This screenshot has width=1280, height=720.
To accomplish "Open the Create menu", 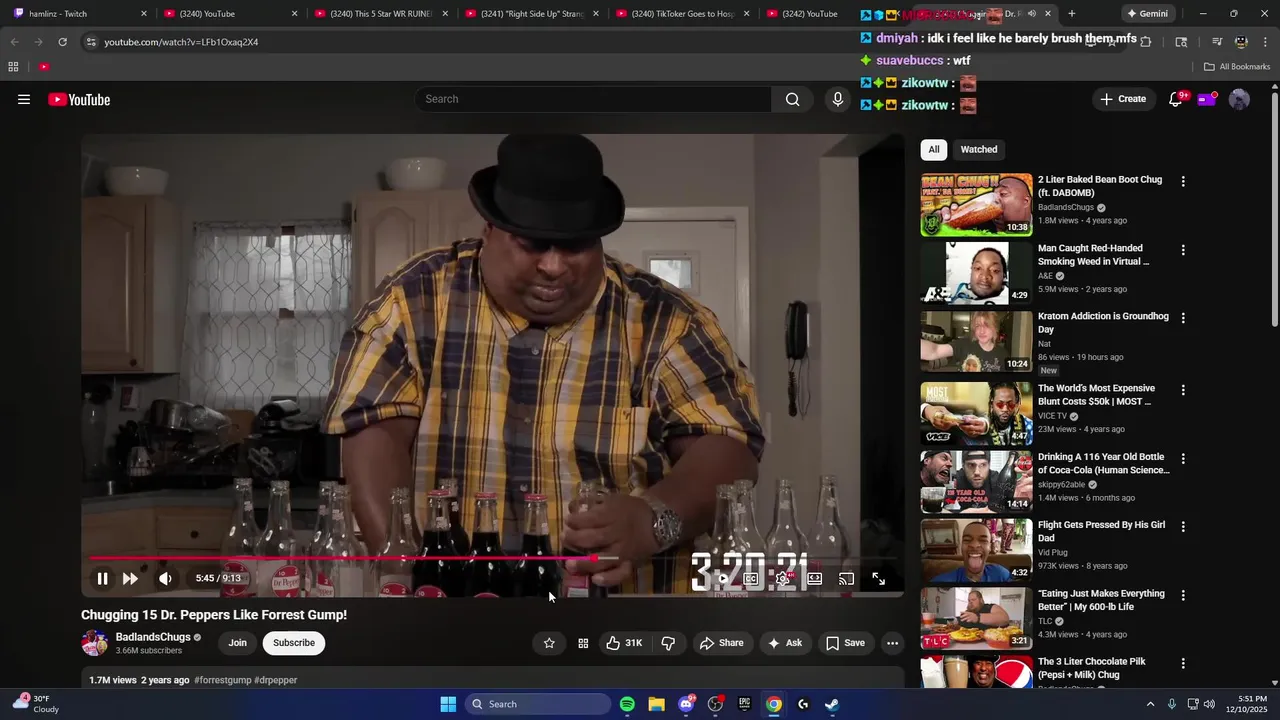I will click(x=1123, y=99).
